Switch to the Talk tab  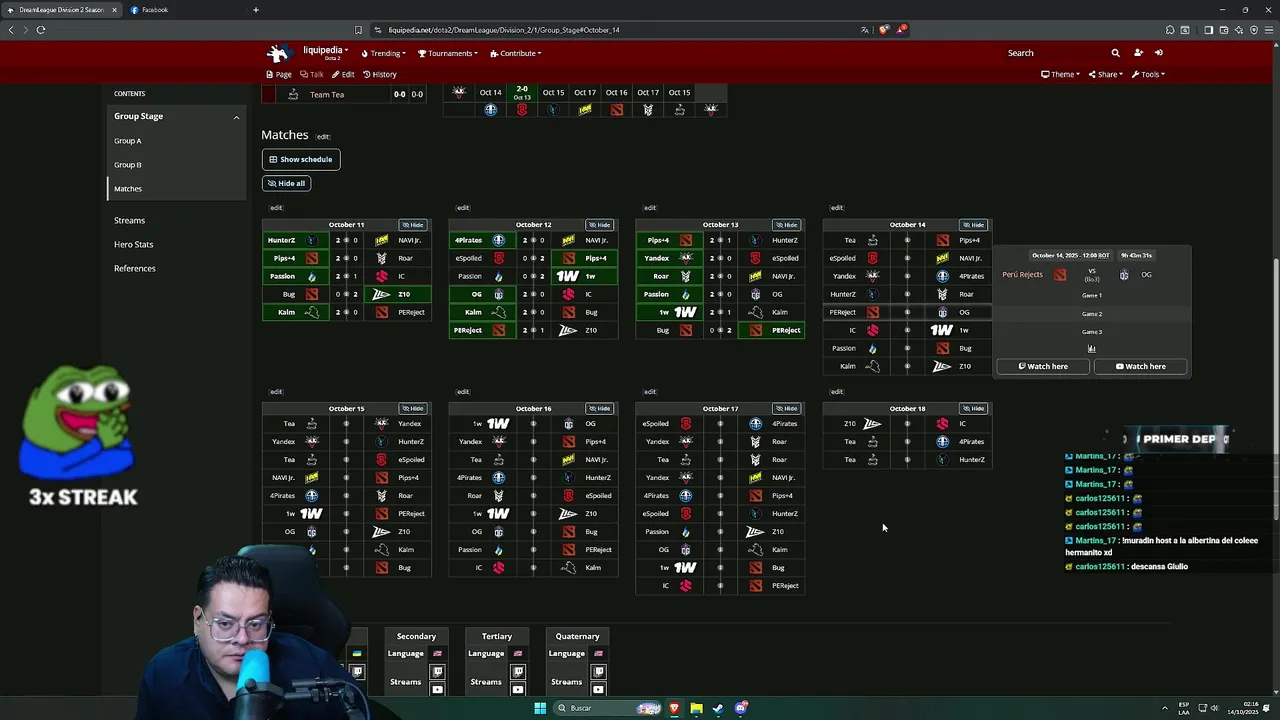312,74
